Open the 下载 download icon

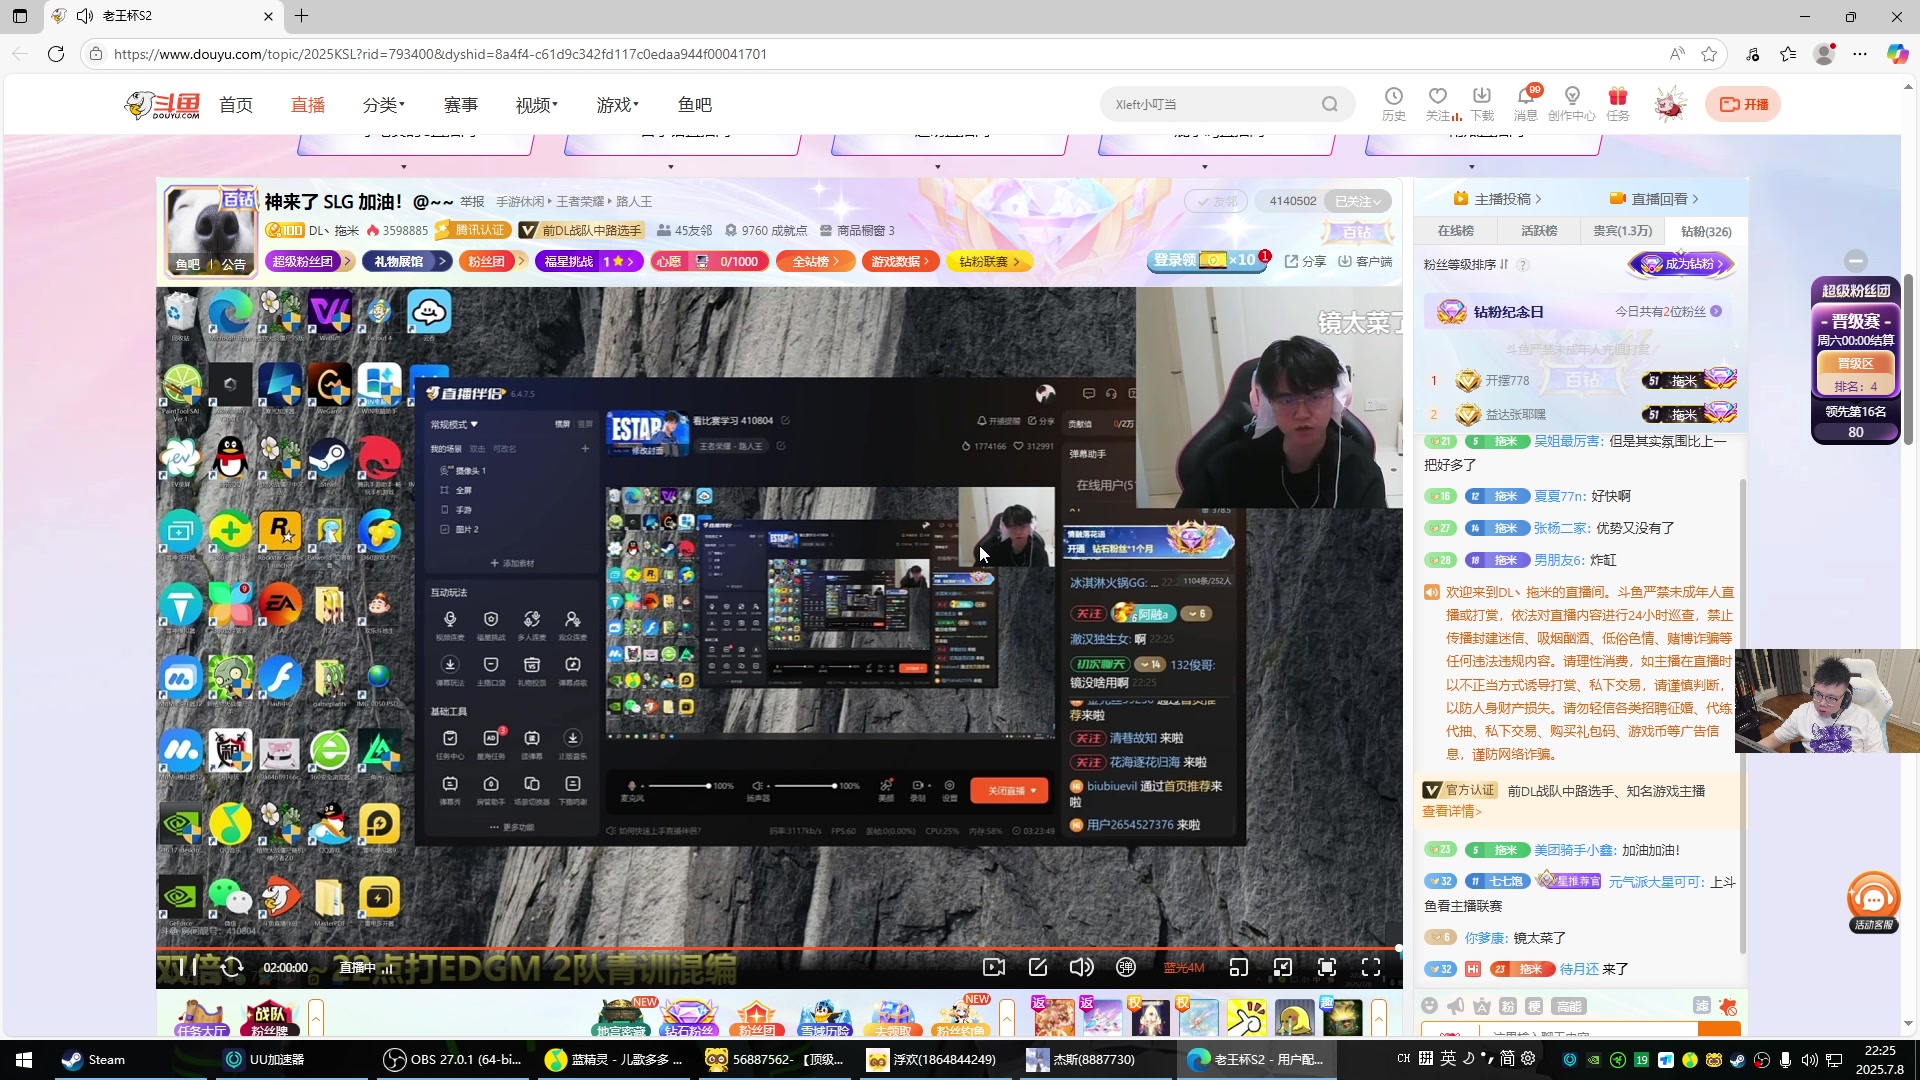click(1482, 103)
